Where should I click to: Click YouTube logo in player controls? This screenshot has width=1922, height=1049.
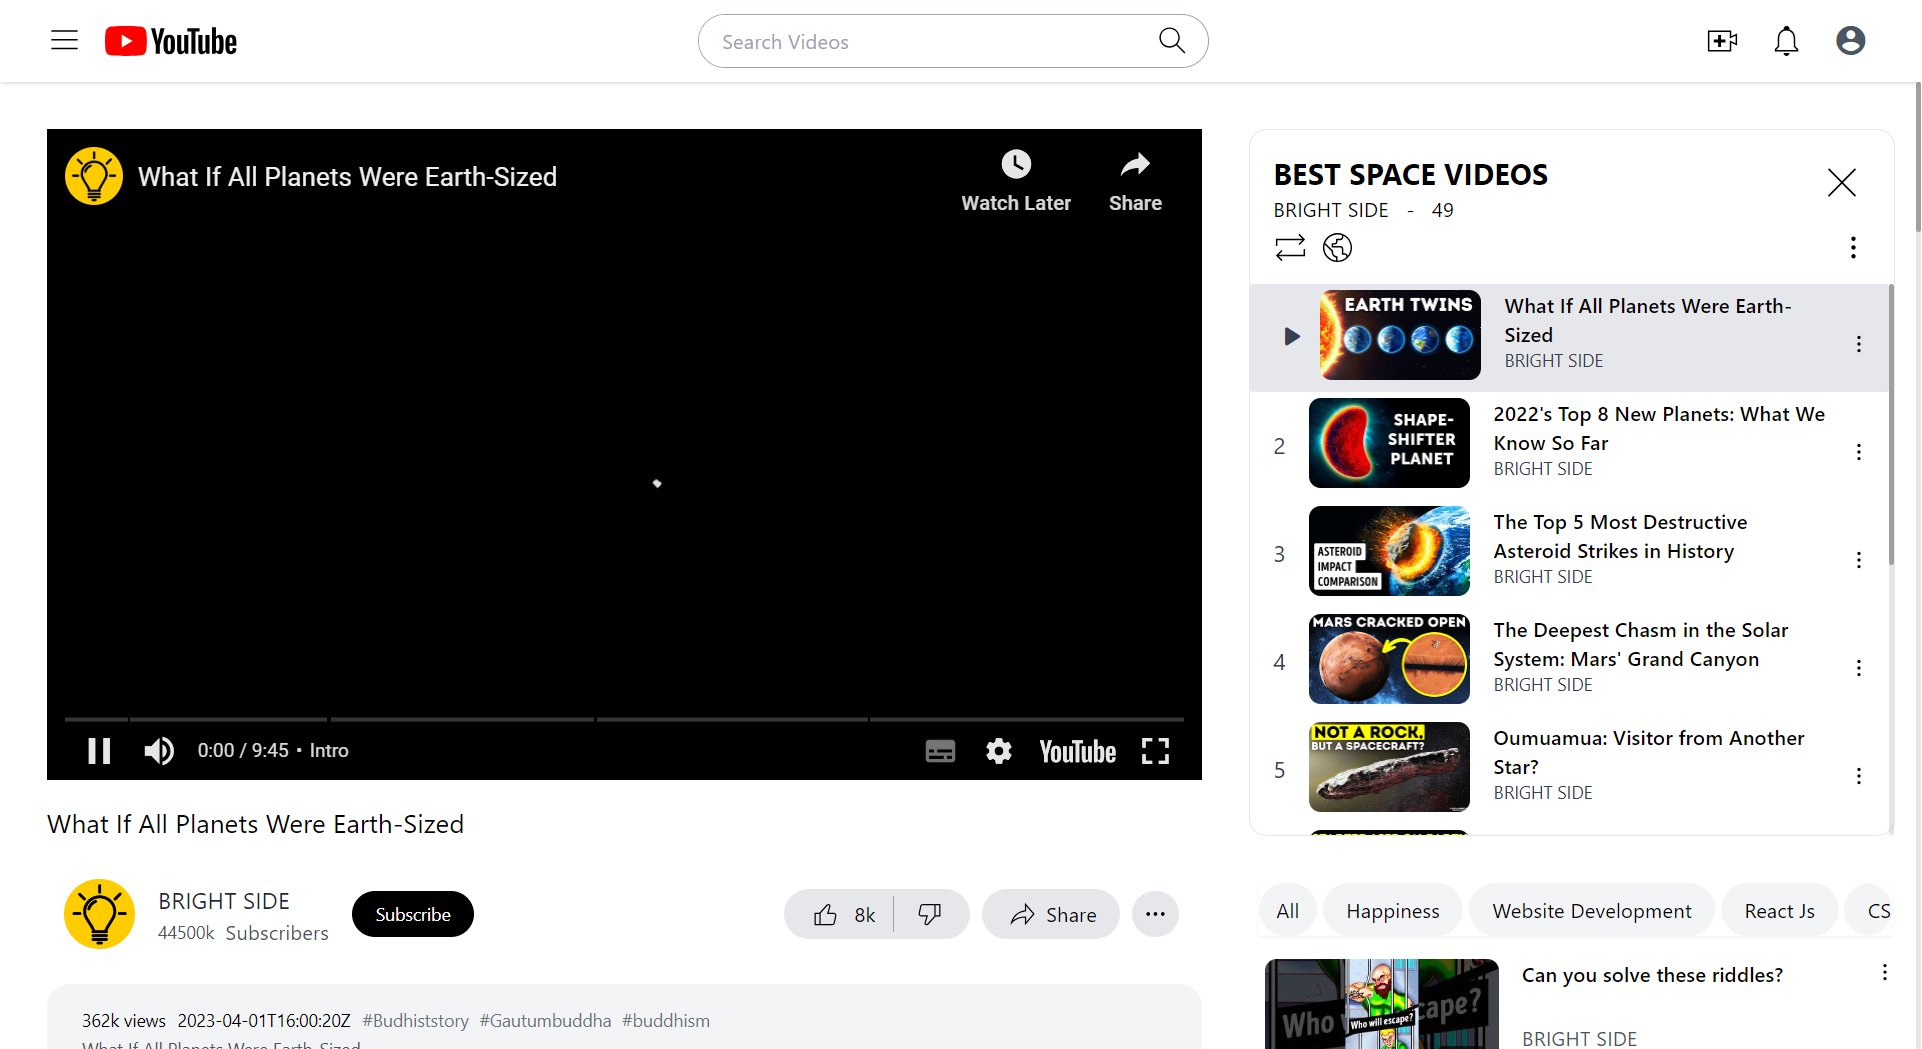pos(1077,751)
